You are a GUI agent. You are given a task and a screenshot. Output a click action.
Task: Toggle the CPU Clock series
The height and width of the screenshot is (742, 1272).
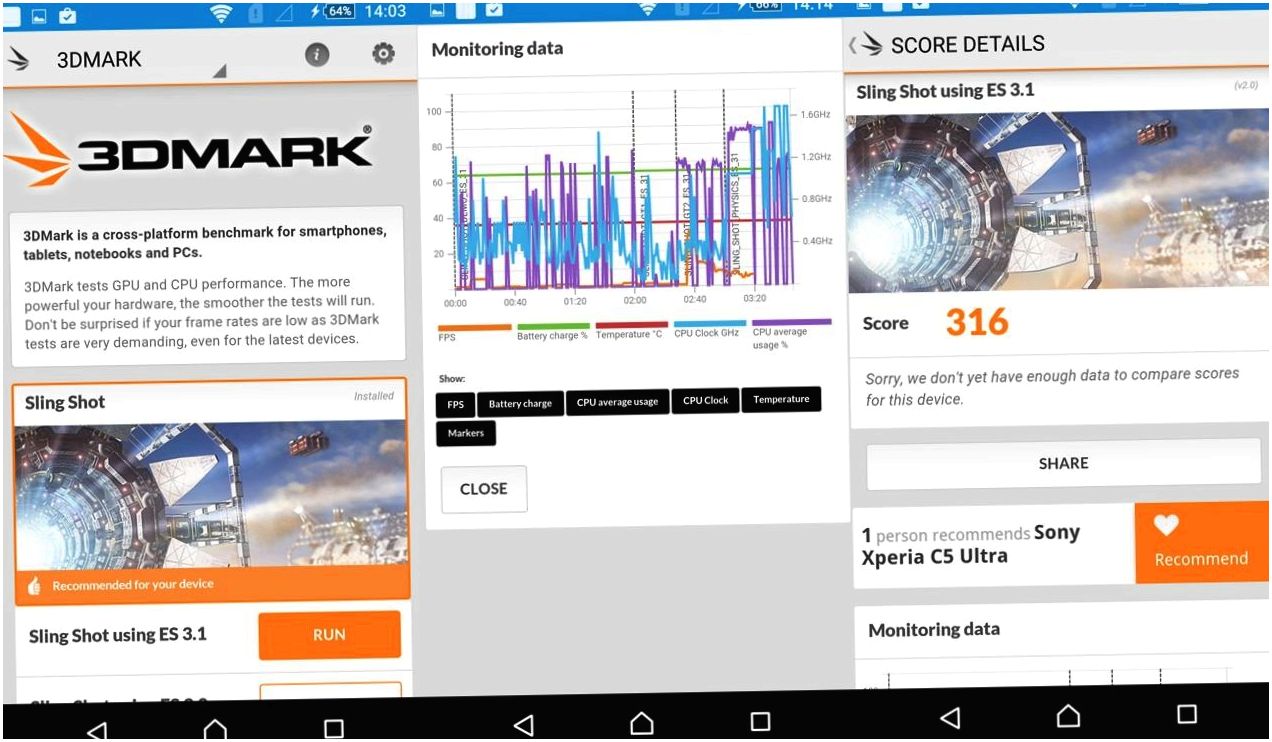click(x=705, y=401)
